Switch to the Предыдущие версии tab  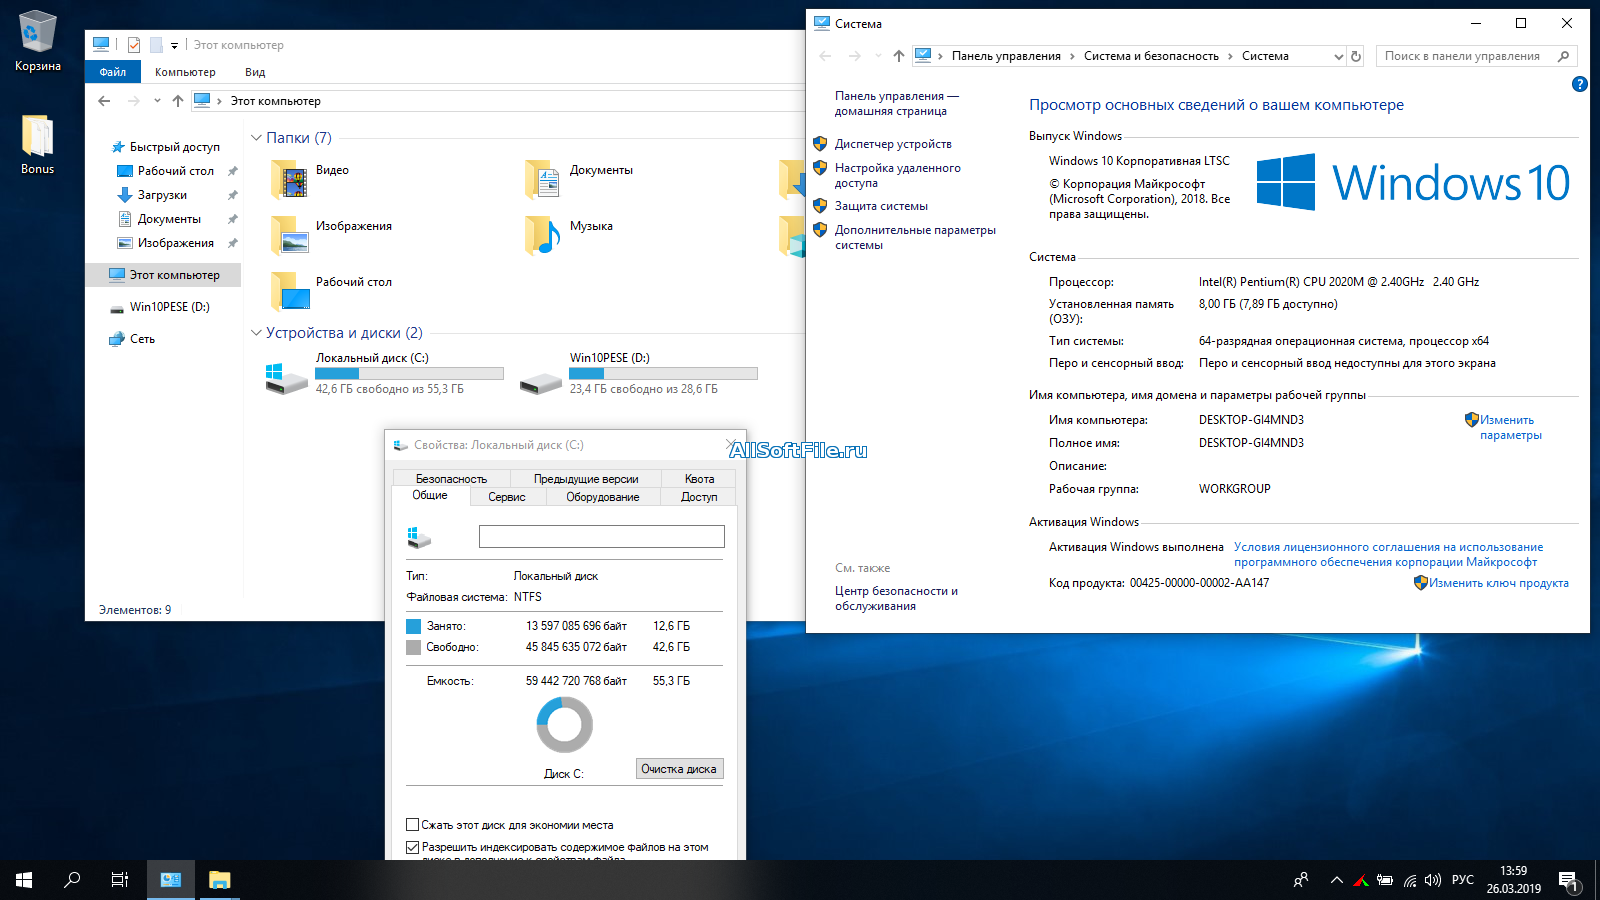586,479
